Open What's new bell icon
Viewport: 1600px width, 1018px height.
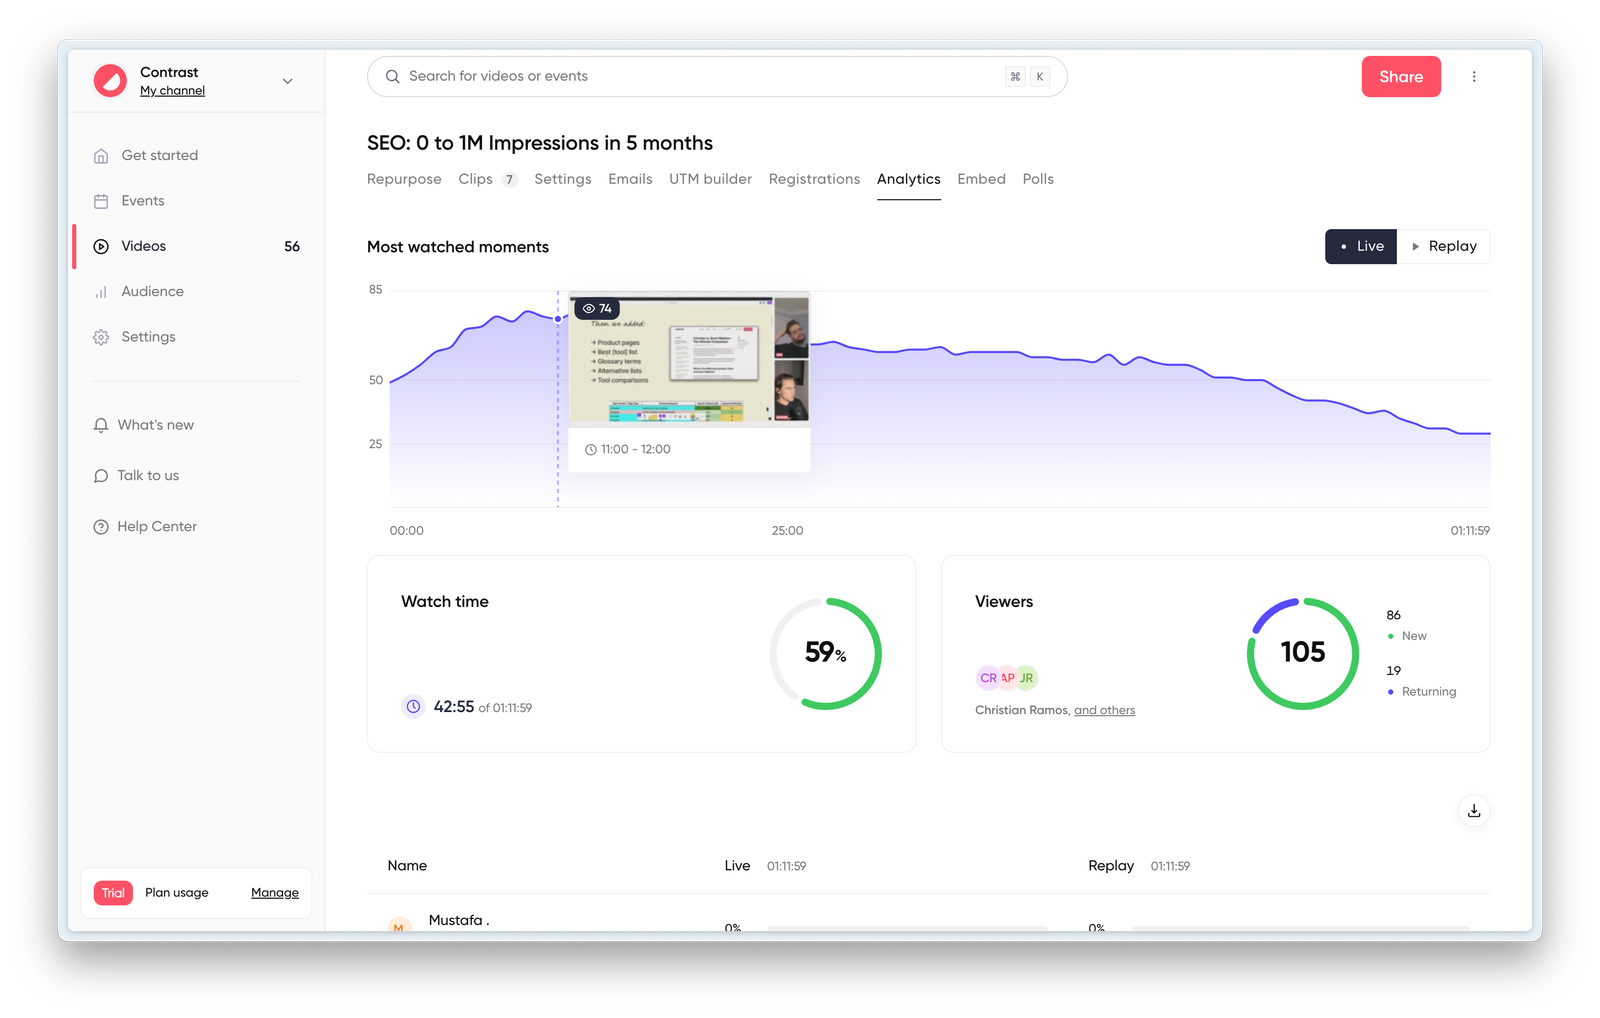click(101, 425)
